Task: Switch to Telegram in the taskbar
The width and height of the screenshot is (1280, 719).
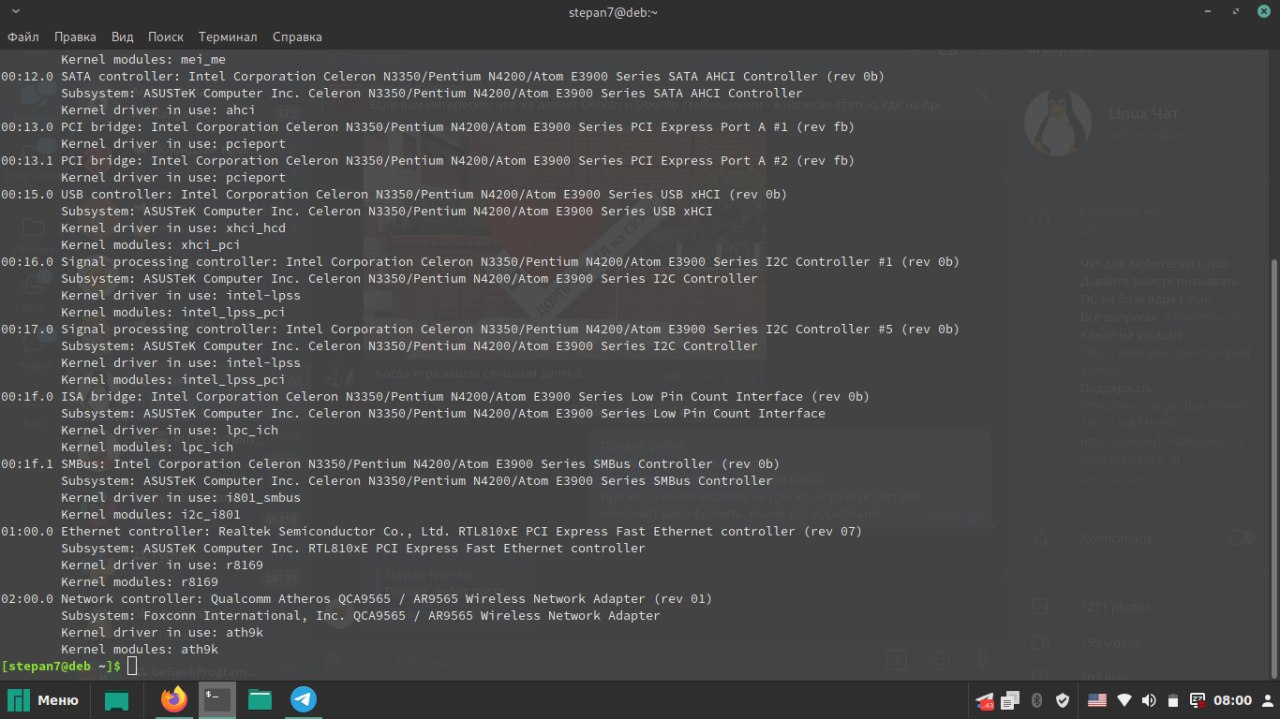Action: tap(303, 700)
